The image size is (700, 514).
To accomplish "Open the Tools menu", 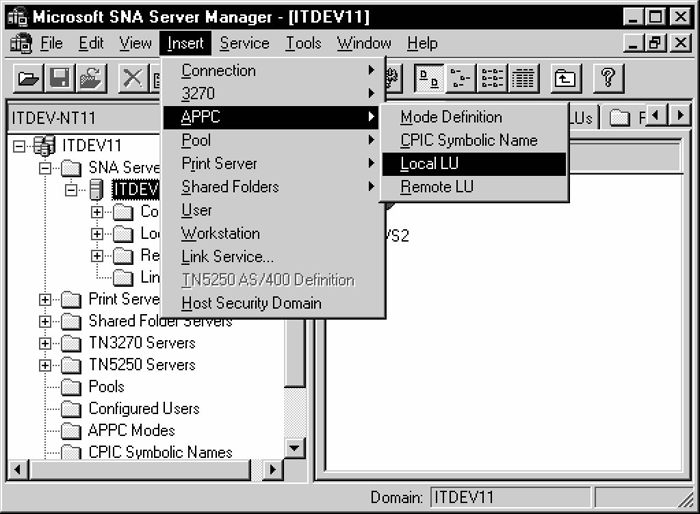I will (x=303, y=43).
